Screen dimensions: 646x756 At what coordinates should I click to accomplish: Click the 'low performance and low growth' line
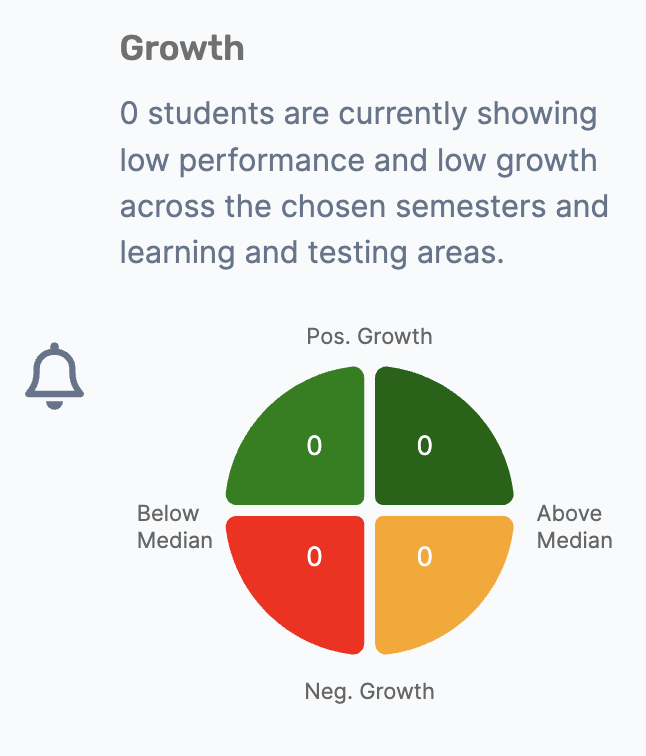(358, 161)
